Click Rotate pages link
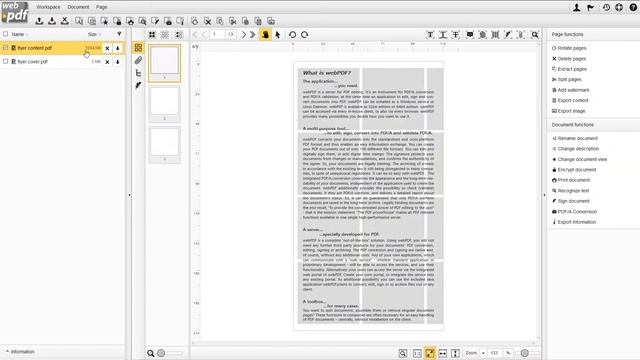The width and height of the screenshot is (640, 360). (x=569, y=48)
